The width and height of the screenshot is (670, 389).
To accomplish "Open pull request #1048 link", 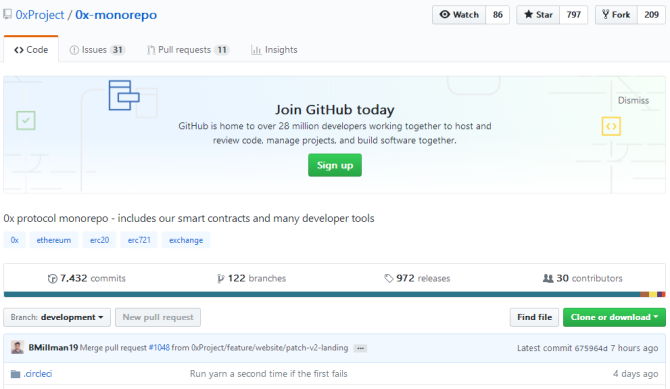I will click(159, 348).
